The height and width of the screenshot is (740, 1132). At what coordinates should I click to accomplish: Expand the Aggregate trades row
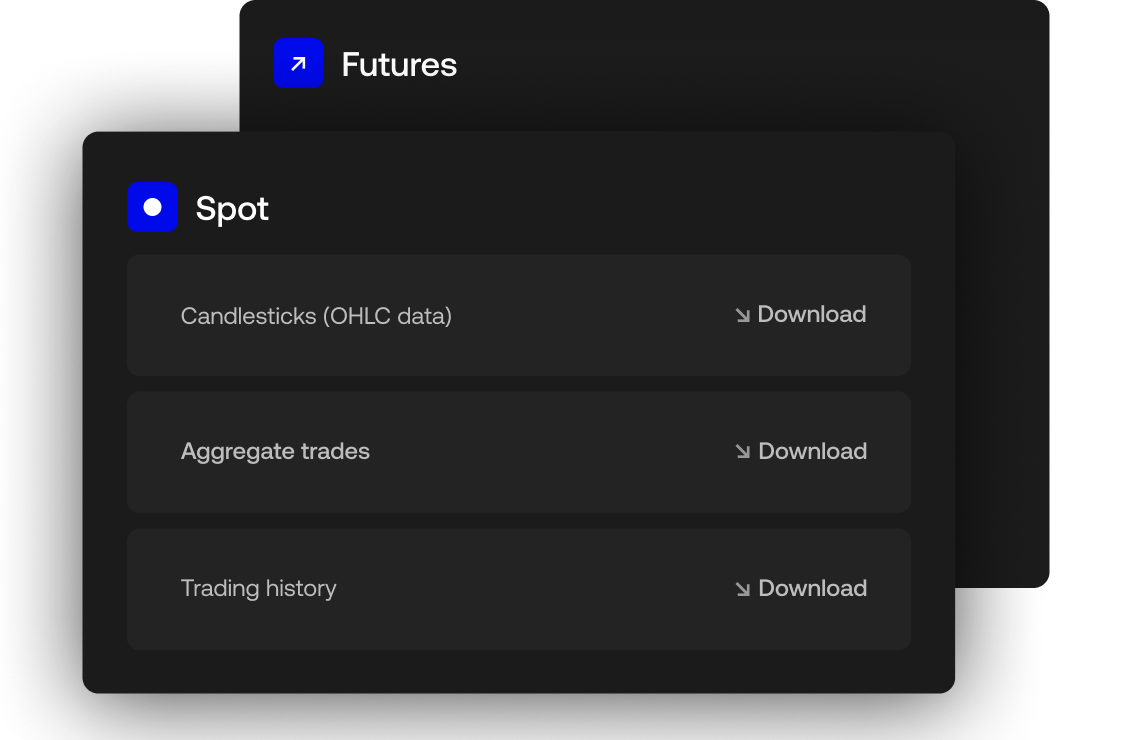click(x=518, y=451)
